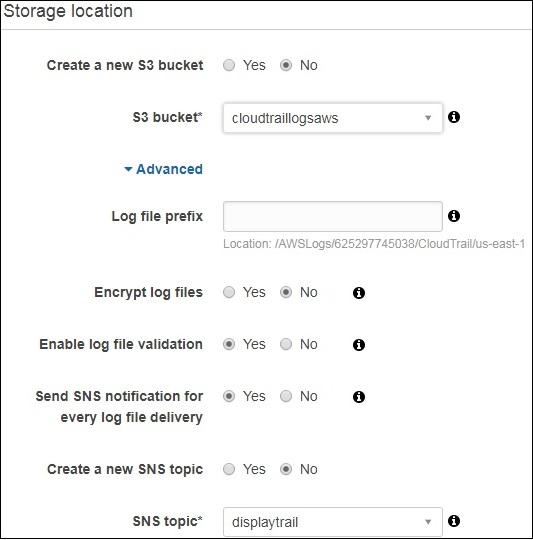Screen dimensions: 533x540
Task: Show info for Log file prefix
Action: 454,216
